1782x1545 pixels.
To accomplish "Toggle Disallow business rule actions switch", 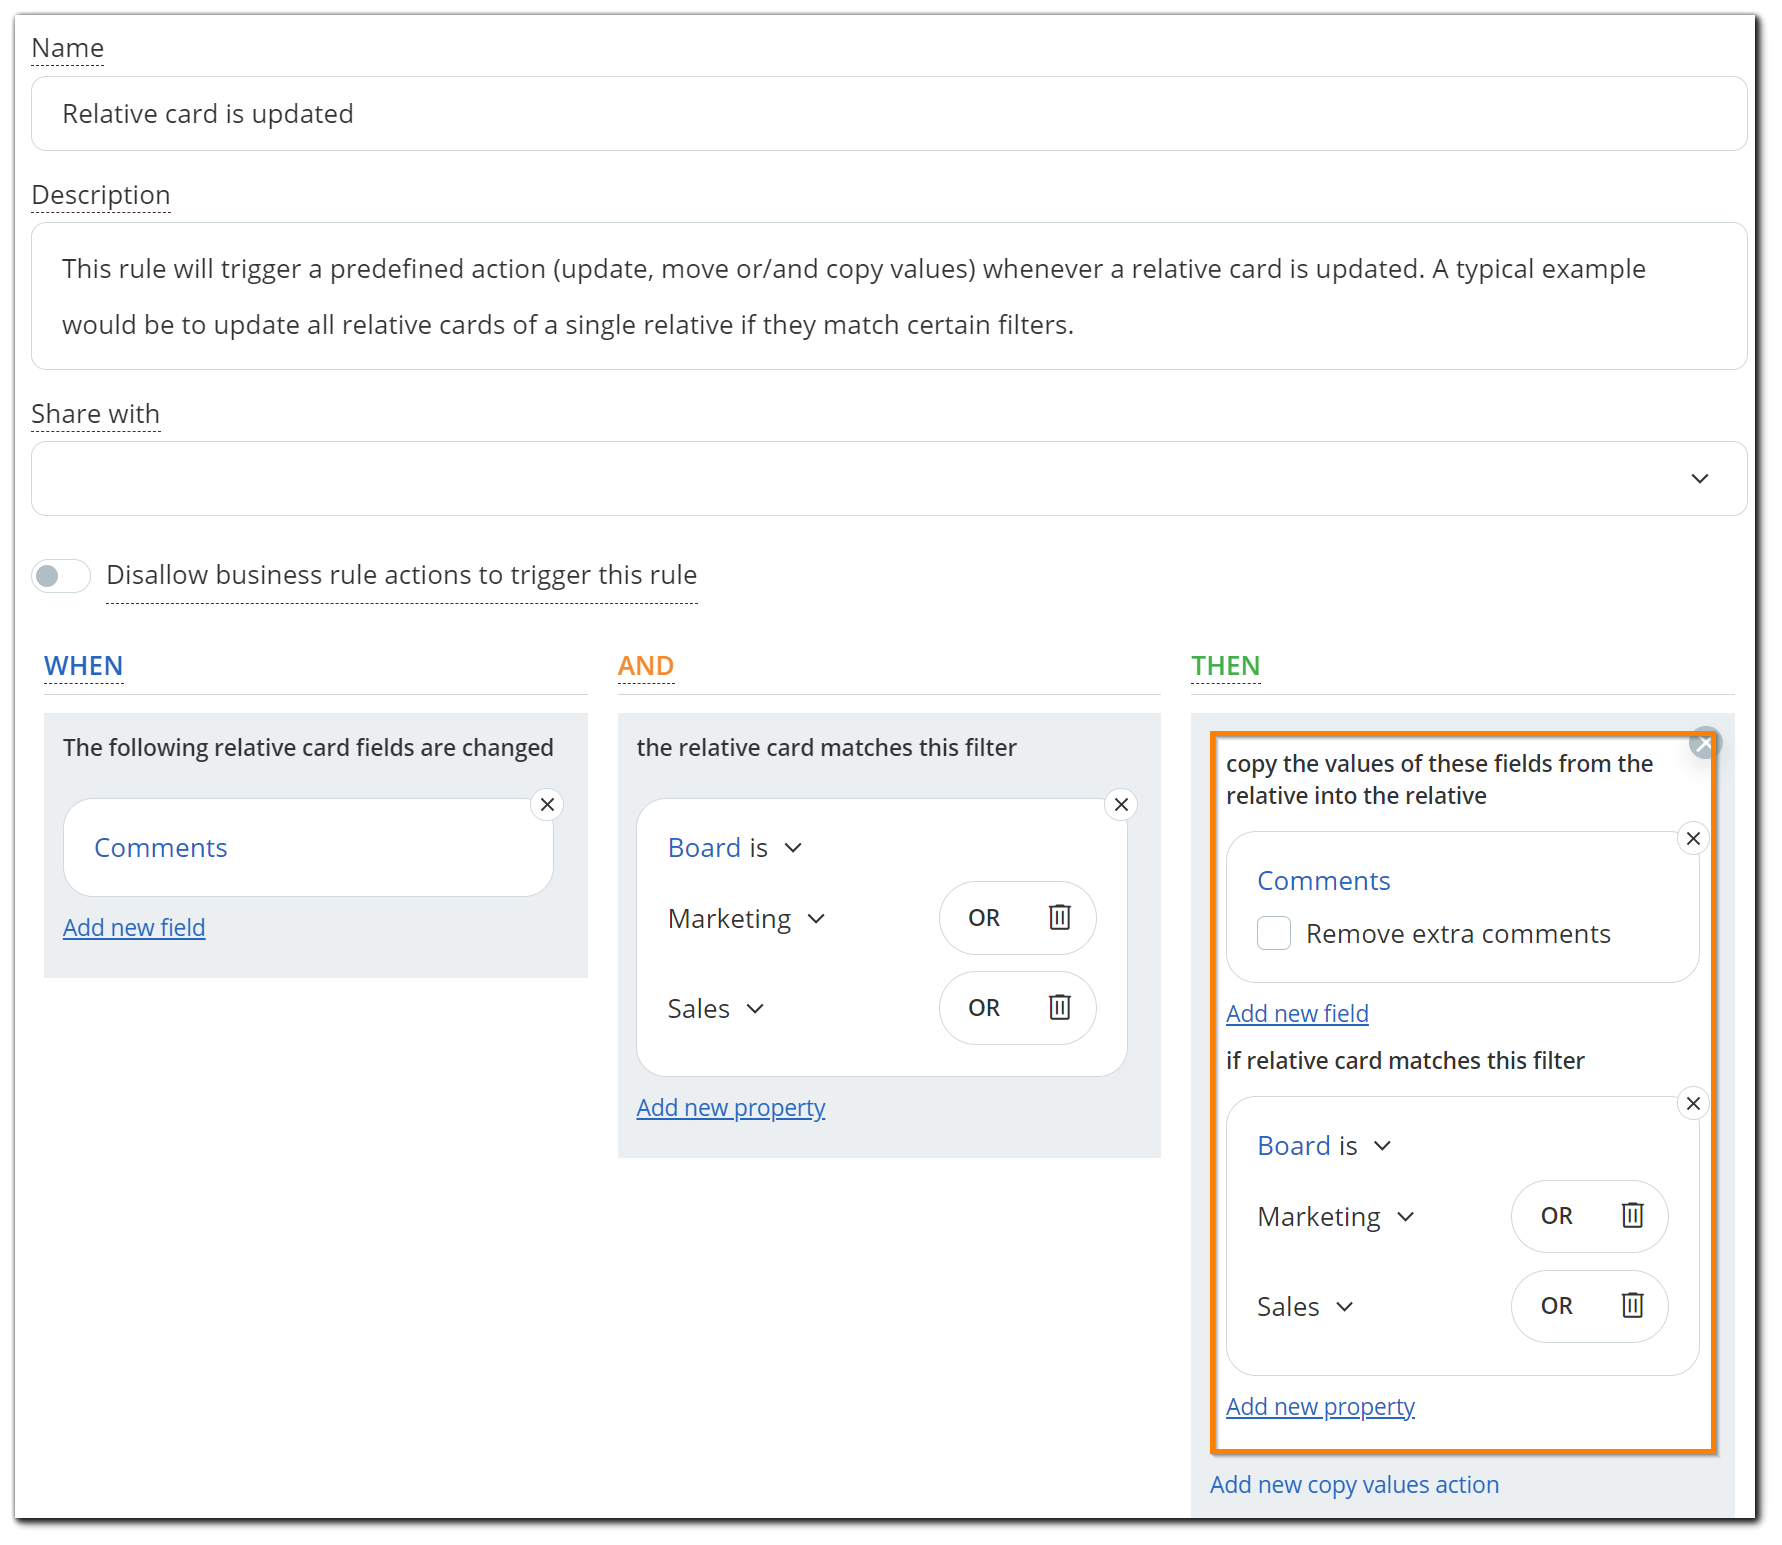I will (x=61, y=576).
